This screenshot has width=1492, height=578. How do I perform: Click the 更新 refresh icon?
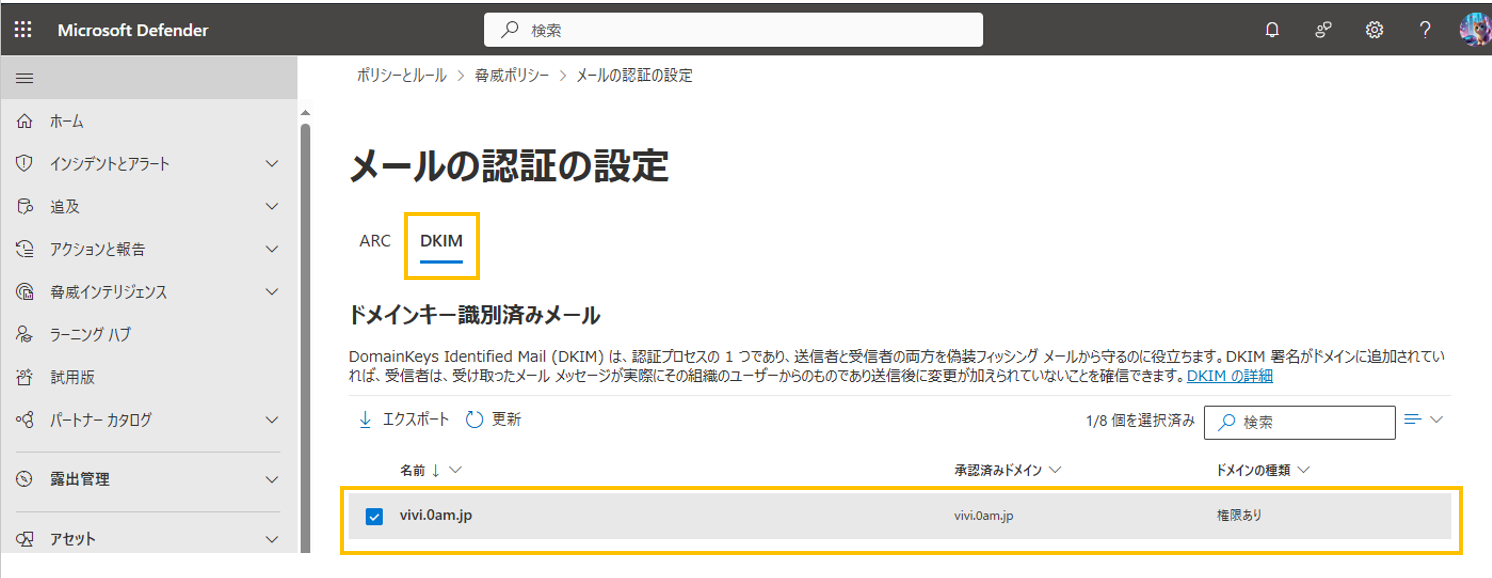point(475,420)
